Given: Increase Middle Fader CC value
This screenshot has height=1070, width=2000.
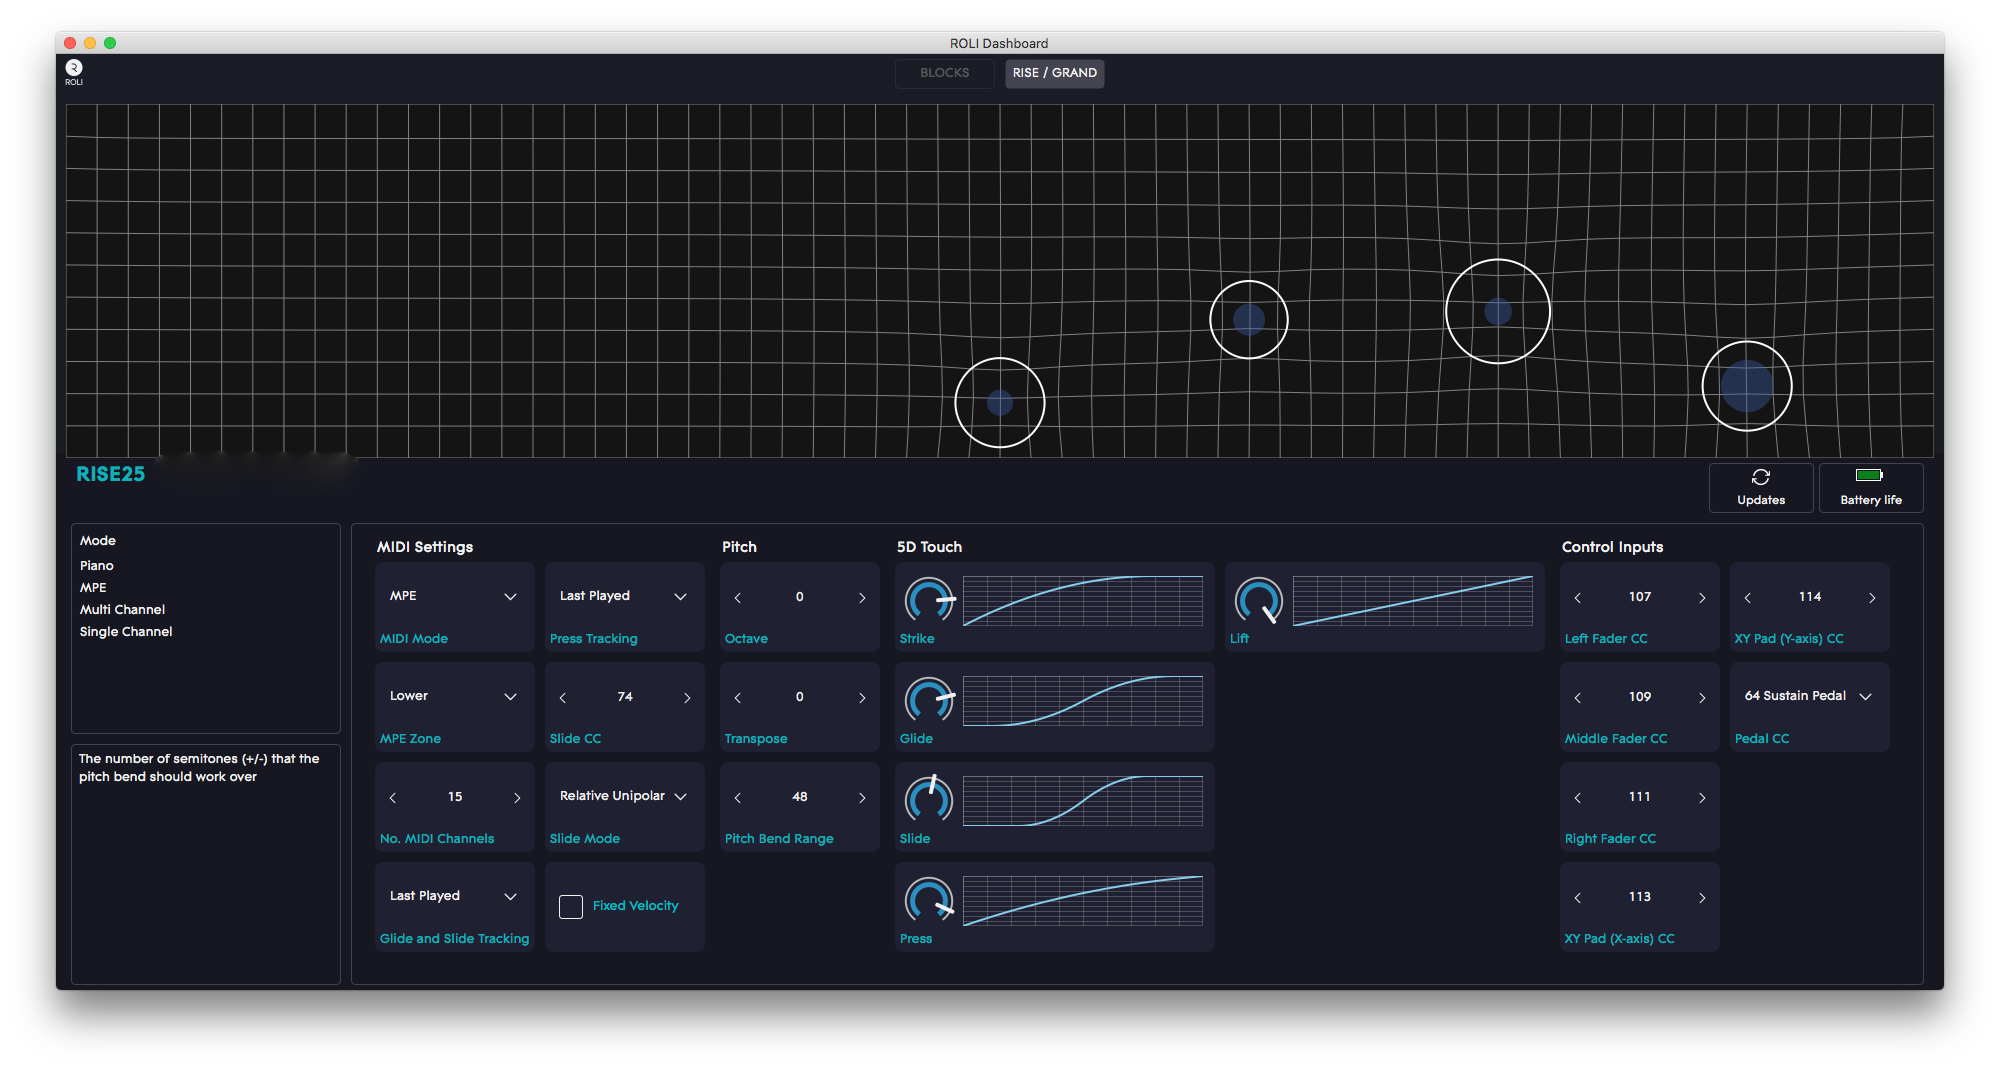Looking at the screenshot, I should tap(1702, 698).
